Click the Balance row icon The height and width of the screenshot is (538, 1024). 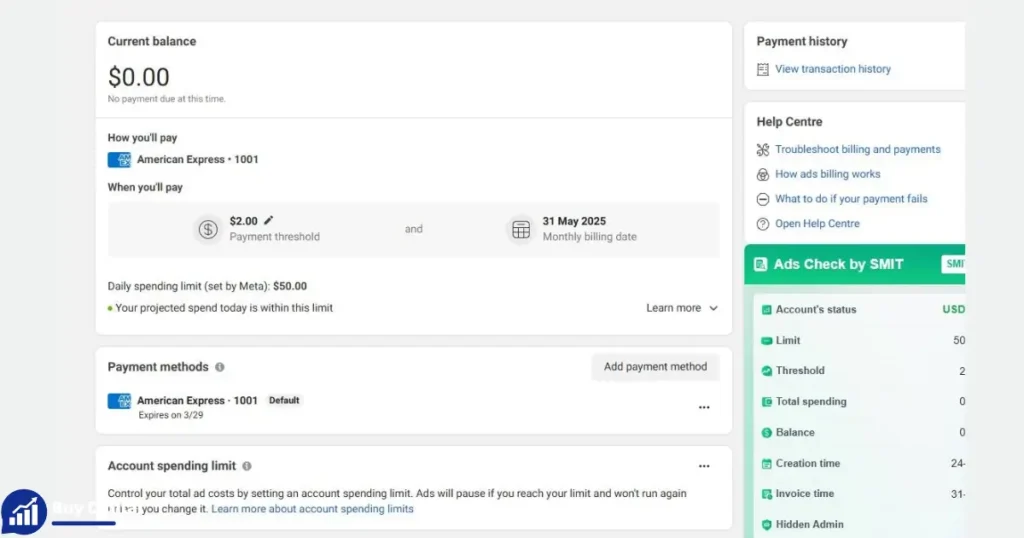[x=767, y=432]
